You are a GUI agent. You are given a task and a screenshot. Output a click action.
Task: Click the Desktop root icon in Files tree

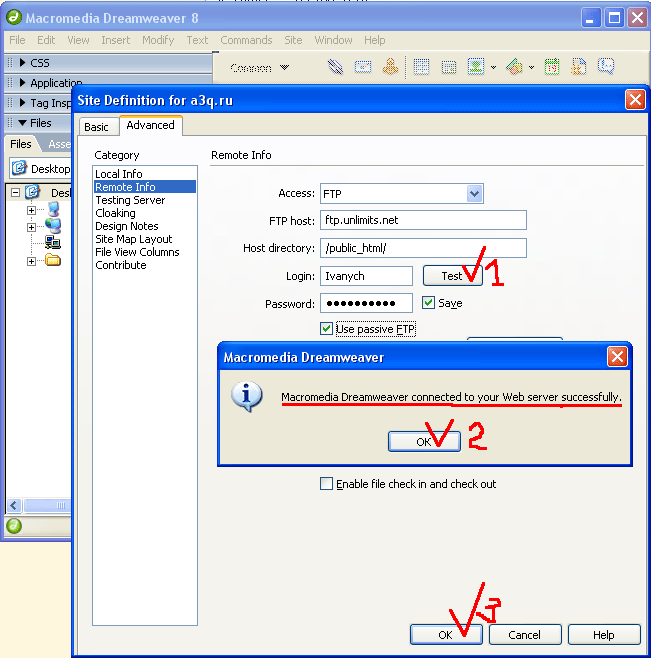(32, 192)
